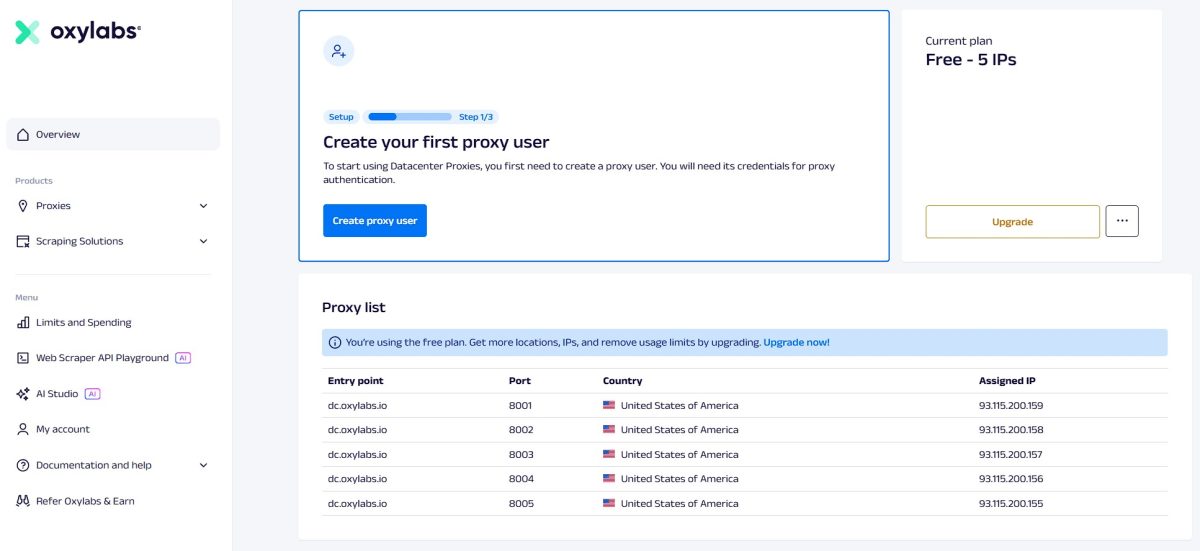This screenshot has height=551, width=1200.
Task: Click the Proxies location pin icon
Action: tap(23, 206)
